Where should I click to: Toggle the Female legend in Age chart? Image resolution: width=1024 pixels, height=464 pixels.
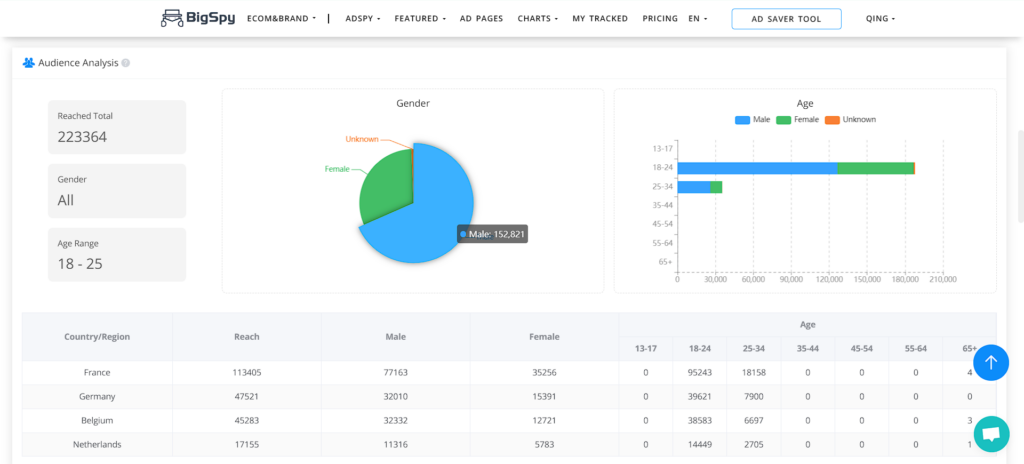(x=797, y=120)
